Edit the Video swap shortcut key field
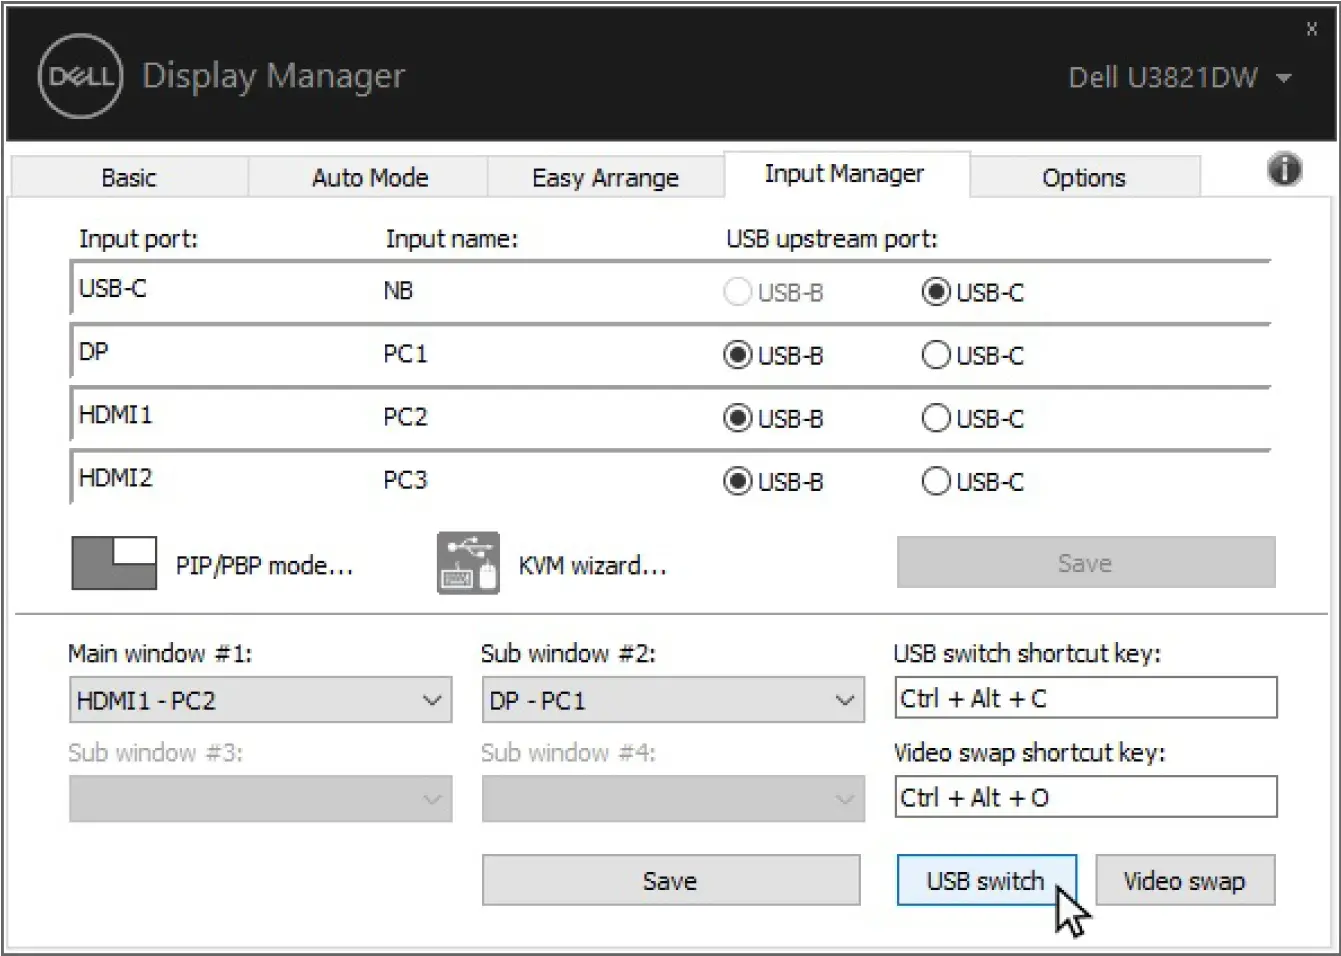This screenshot has height=956, width=1341. pyautogui.click(x=1086, y=797)
